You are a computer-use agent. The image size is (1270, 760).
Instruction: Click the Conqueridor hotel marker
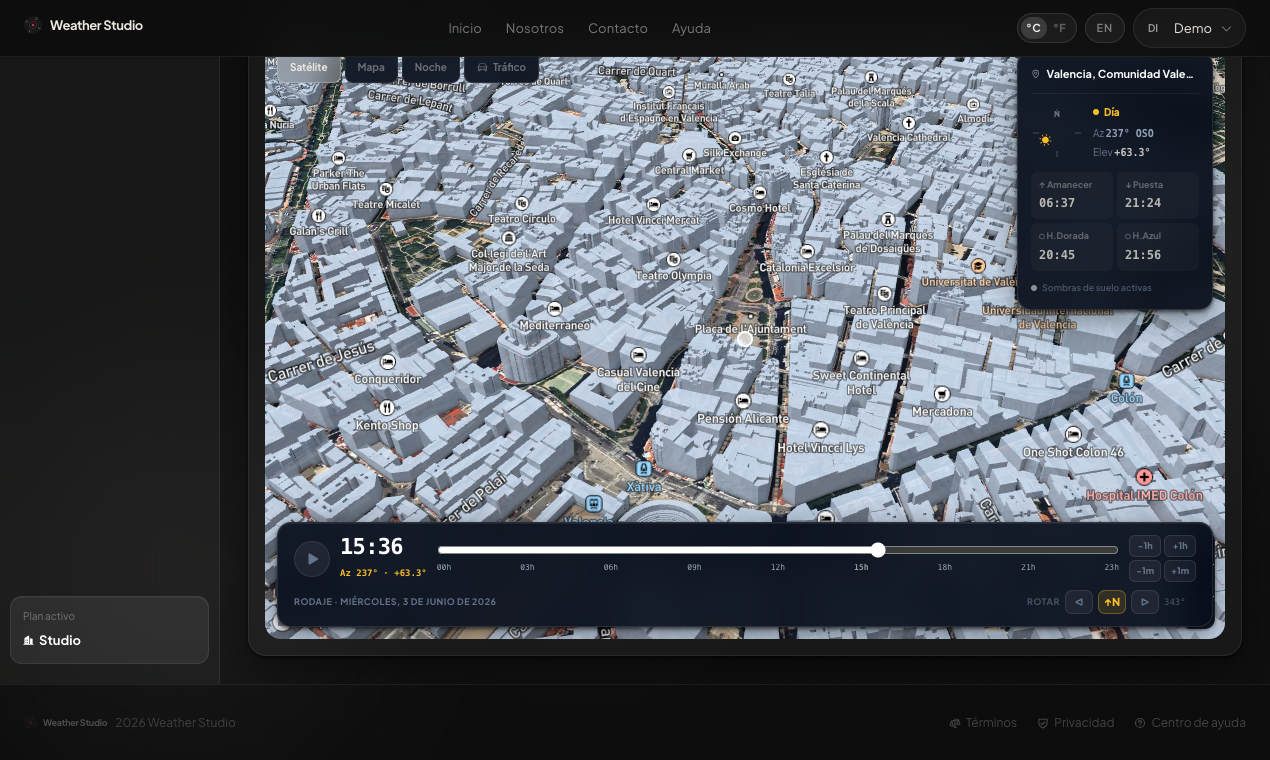tap(388, 362)
